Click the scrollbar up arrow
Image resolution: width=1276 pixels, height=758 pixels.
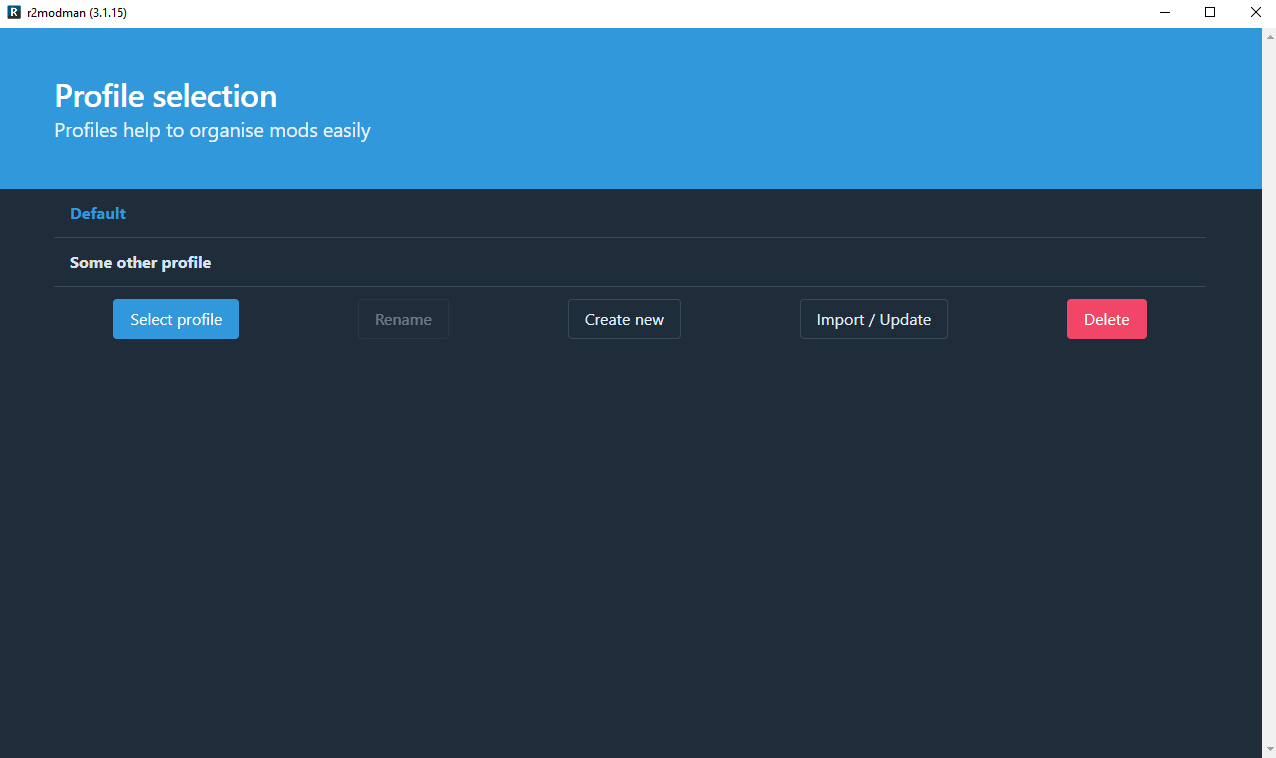[1269, 37]
